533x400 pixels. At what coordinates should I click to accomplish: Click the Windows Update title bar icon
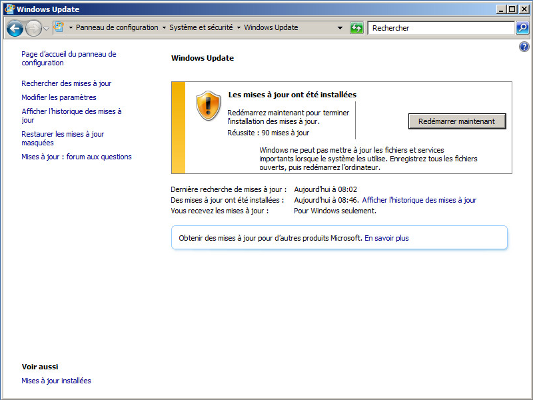9,9
